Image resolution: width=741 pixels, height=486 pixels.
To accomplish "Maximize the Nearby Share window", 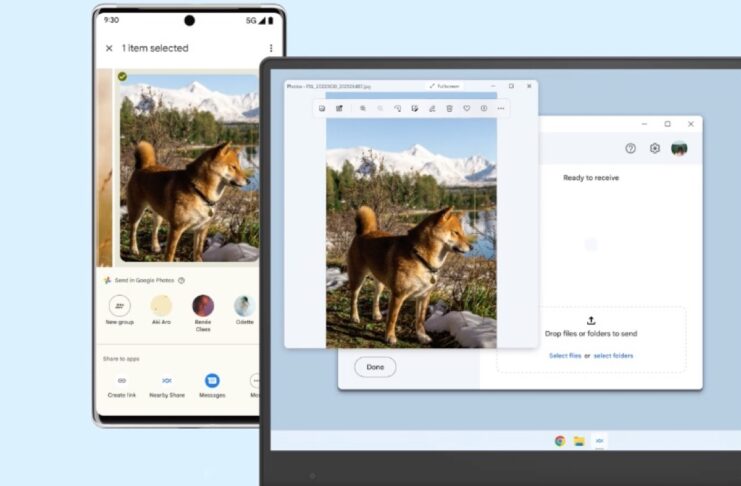I will (x=667, y=124).
